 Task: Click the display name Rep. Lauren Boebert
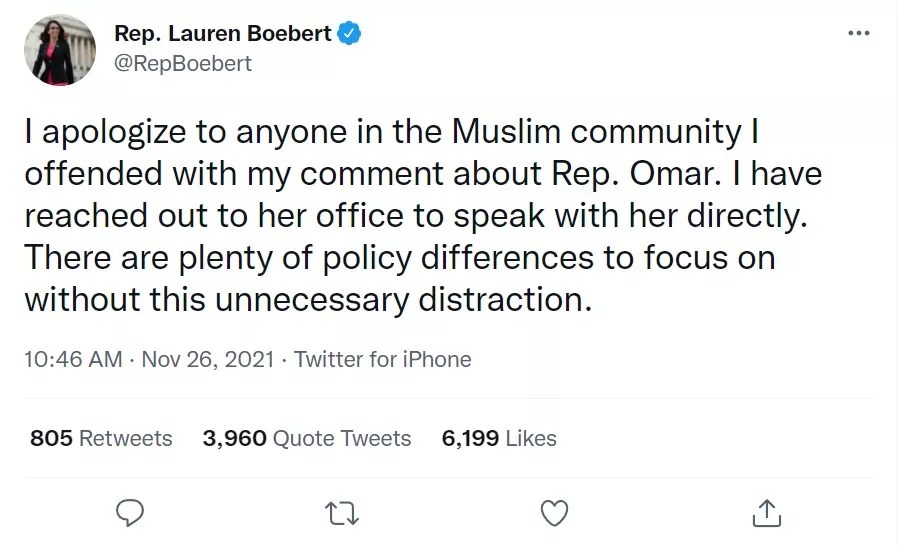pos(223,34)
